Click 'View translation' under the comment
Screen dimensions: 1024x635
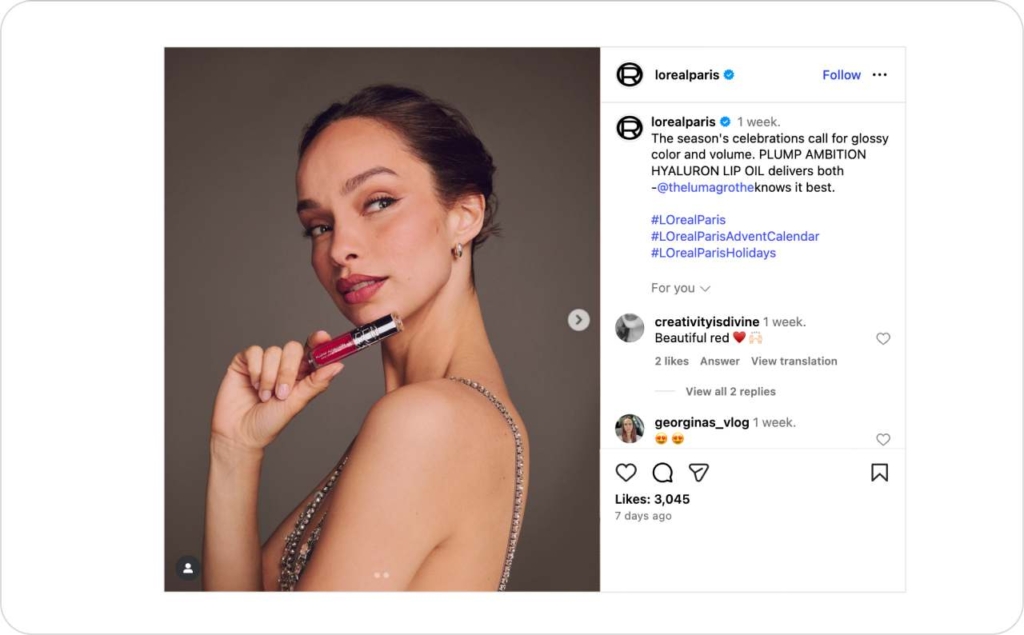pyautogui.click(x=795, y=361)
